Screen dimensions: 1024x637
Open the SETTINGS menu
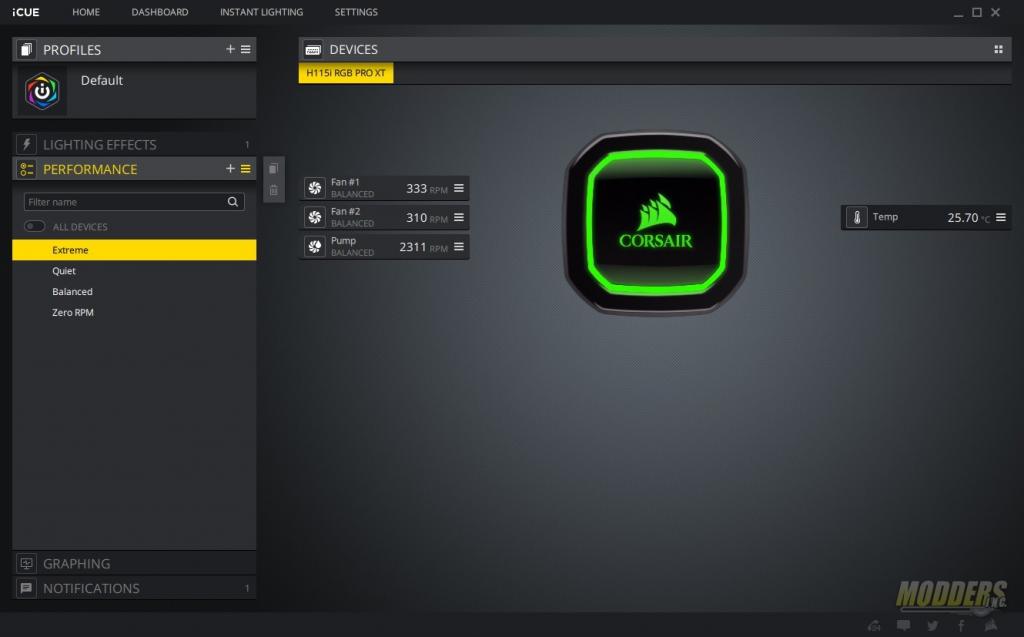[356, 12]
